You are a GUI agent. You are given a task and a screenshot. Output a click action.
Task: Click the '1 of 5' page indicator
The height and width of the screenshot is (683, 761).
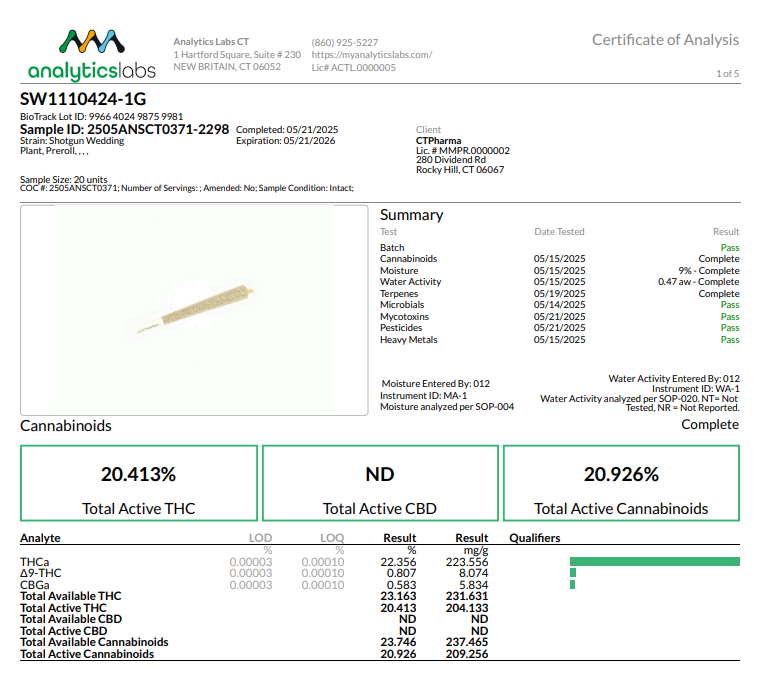point(727,74)
